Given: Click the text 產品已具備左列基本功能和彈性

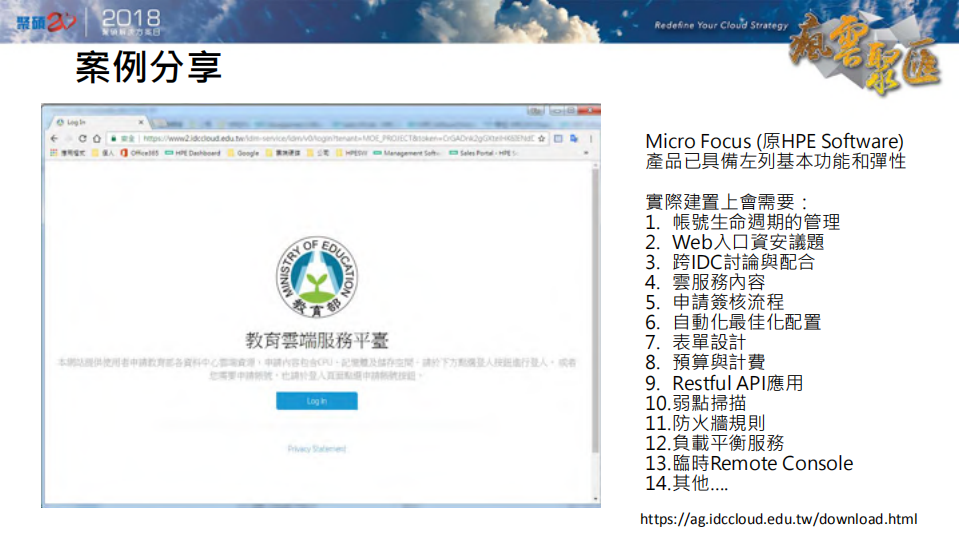Looking at the screenshot, I should point(776,162).
